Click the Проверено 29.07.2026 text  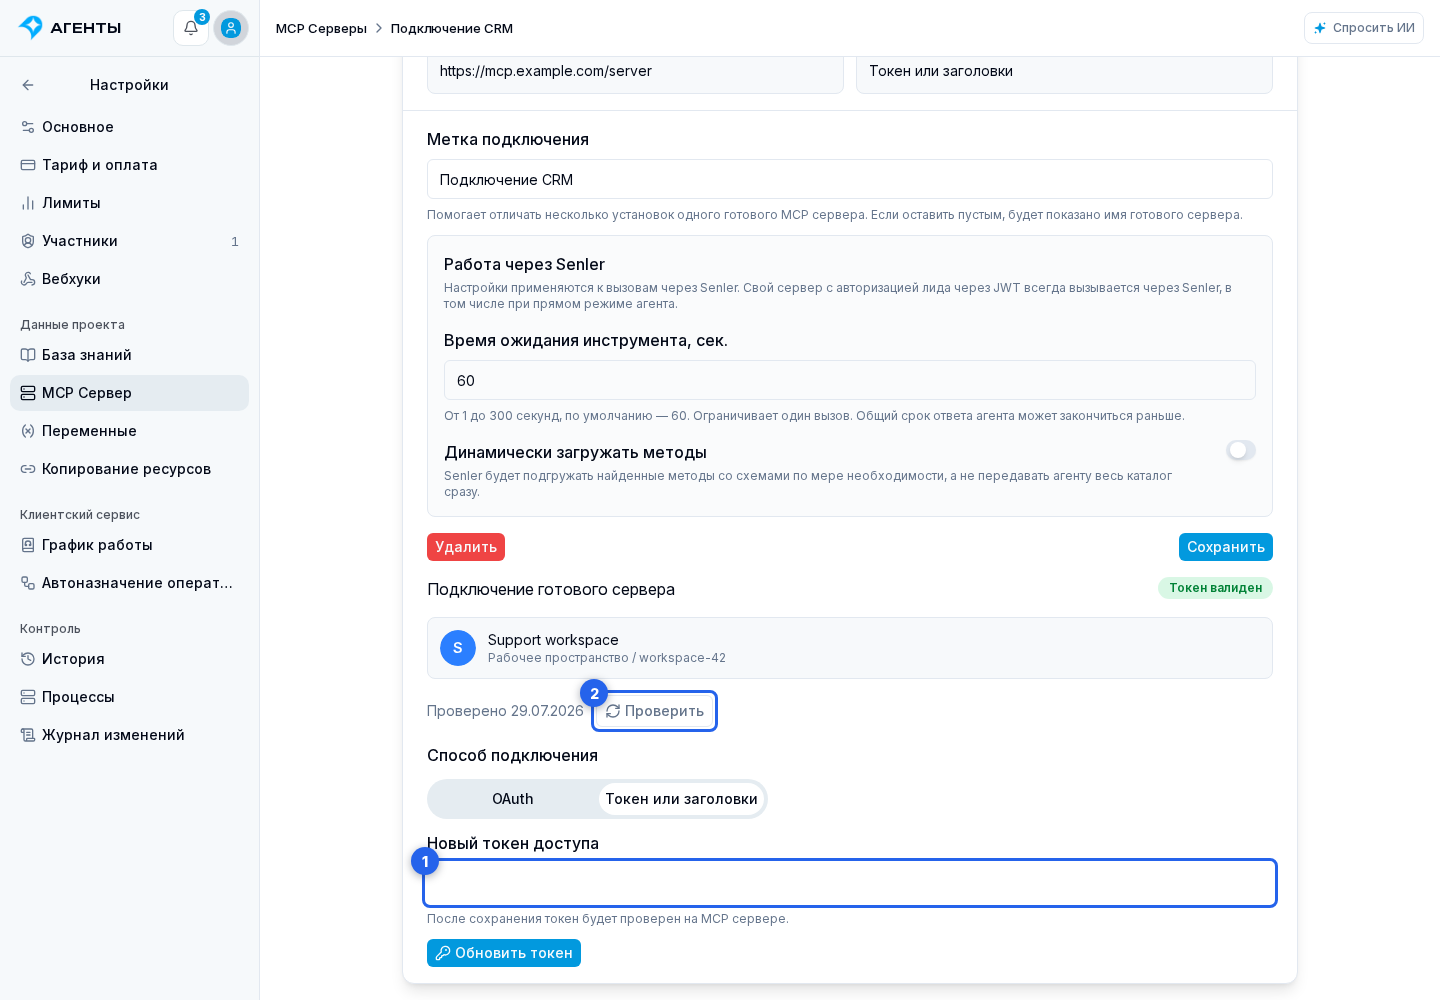(x=505, y=711)
